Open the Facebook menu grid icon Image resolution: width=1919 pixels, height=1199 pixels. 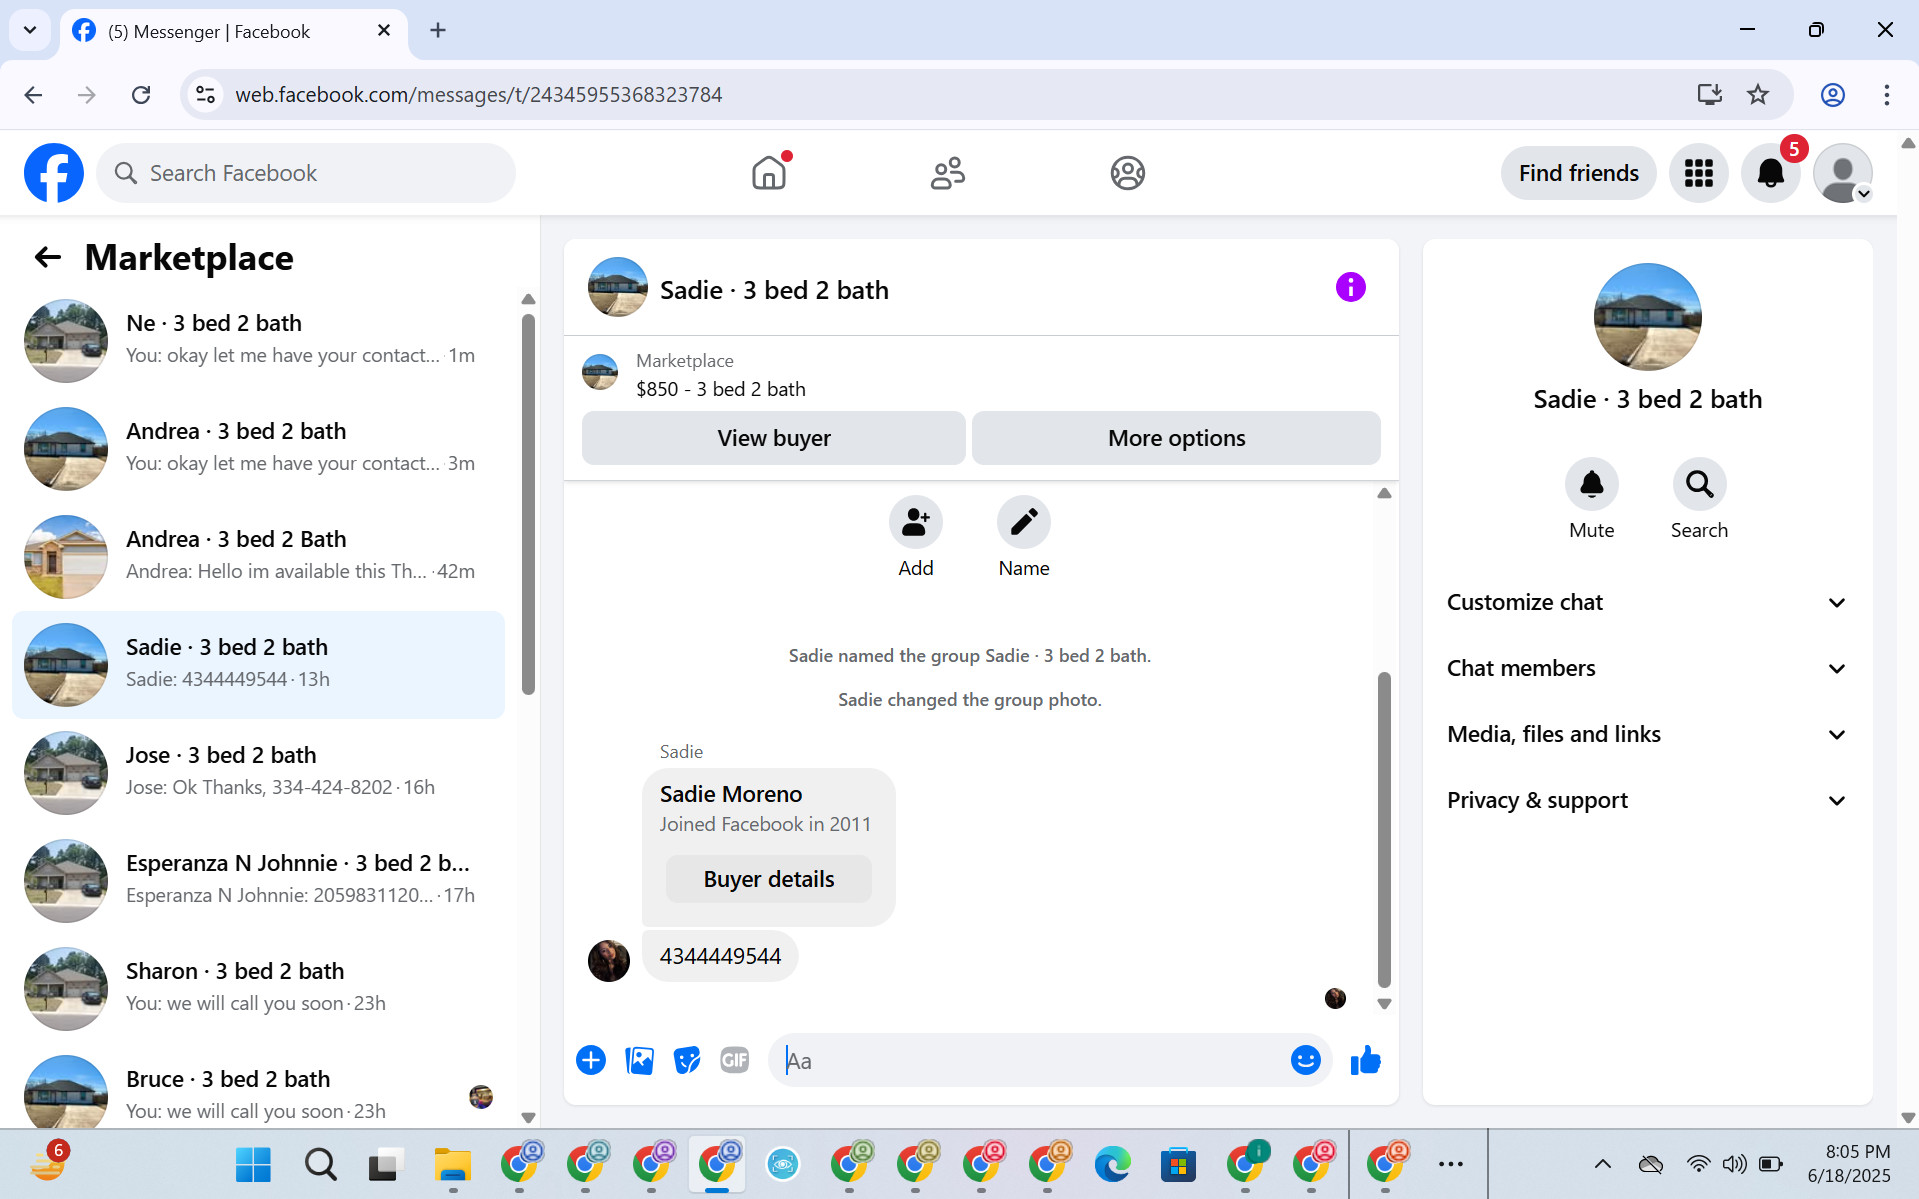1698,173
